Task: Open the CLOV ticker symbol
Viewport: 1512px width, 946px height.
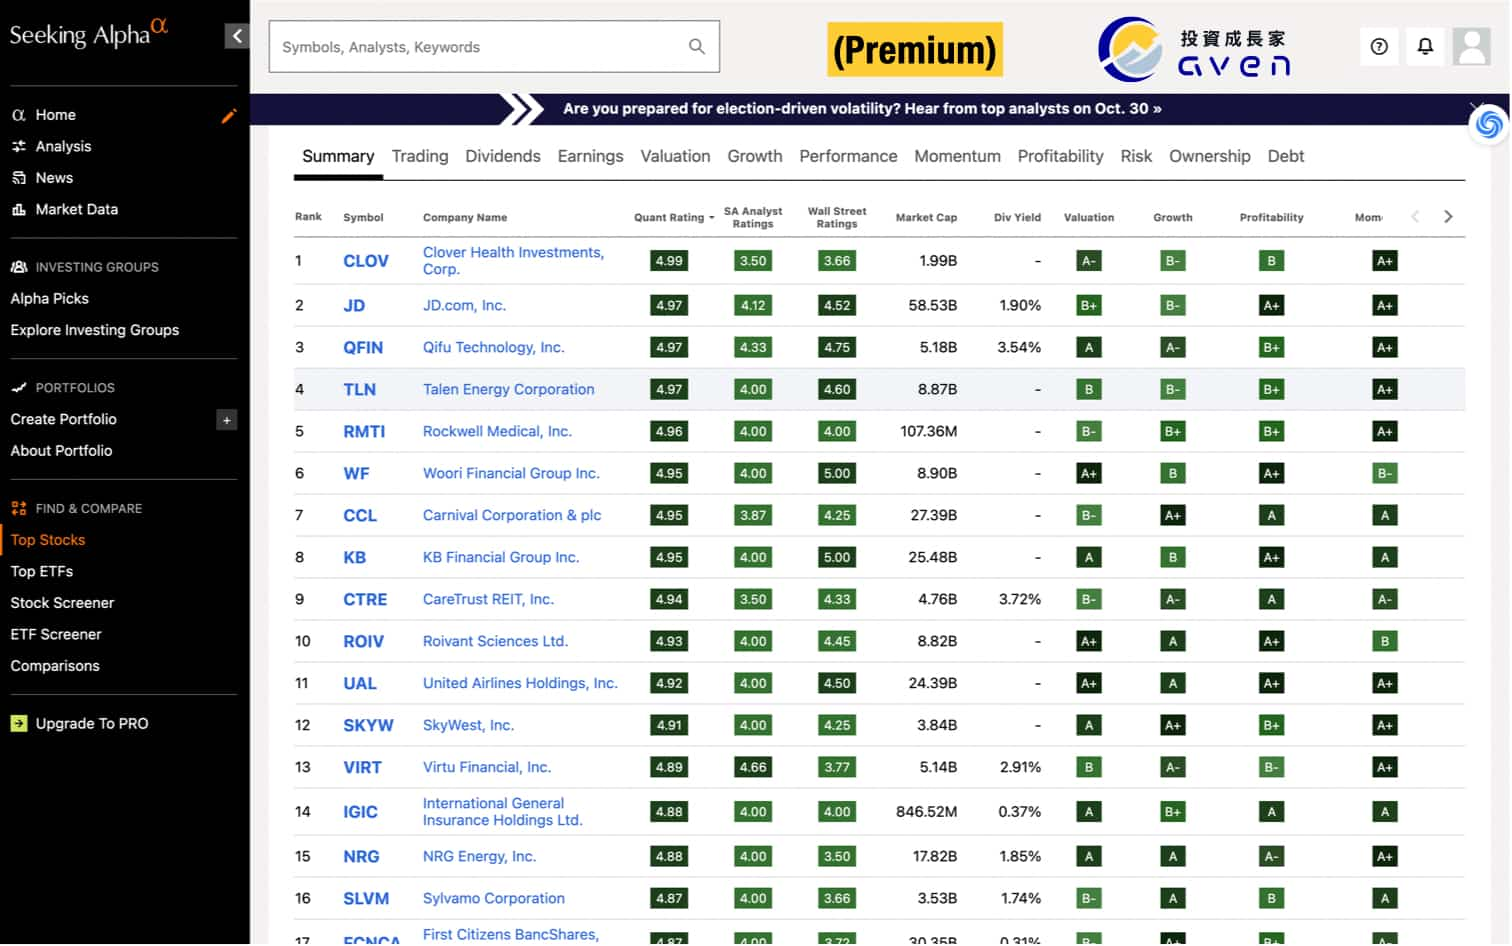Action: (366, 261)
